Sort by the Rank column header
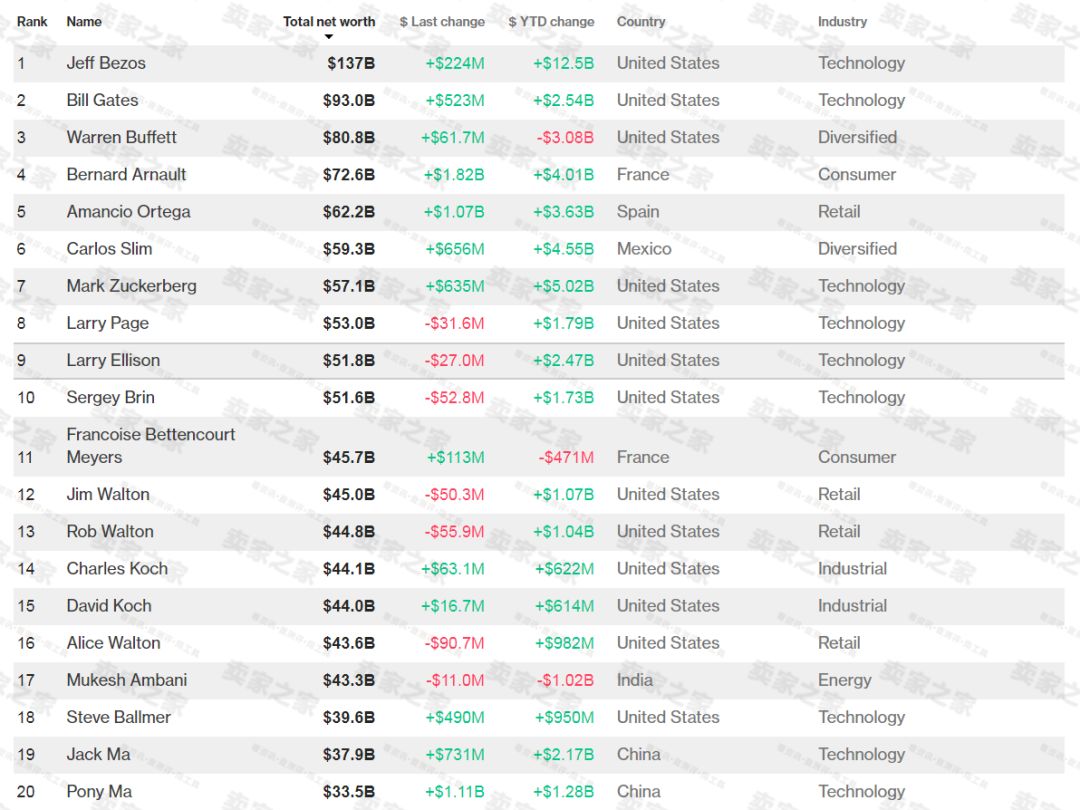This screenshot has width=1080, height=810. click(32, 21)
